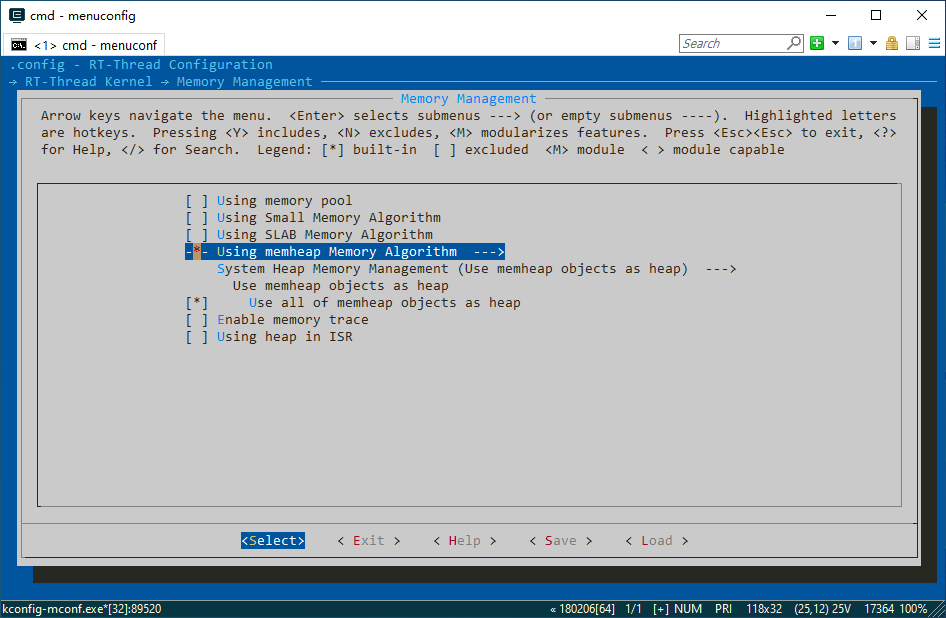Click Memory Management in the breadcrumb path

[x=244, y=81]
